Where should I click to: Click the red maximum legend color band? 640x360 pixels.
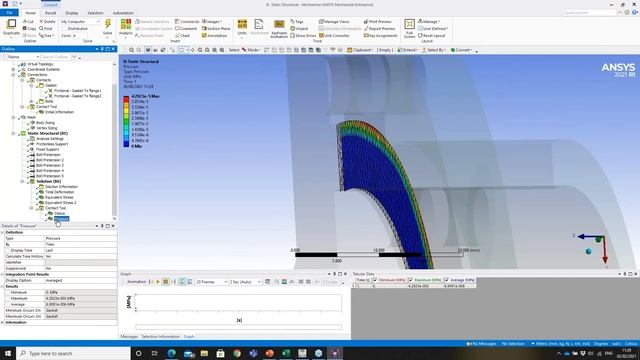[126, 99]
